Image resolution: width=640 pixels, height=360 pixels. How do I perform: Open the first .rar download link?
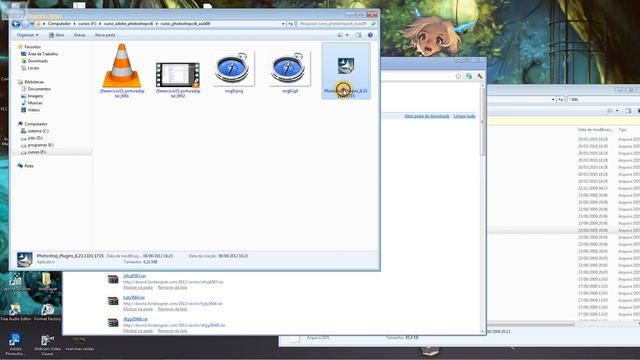pos(134,276)
